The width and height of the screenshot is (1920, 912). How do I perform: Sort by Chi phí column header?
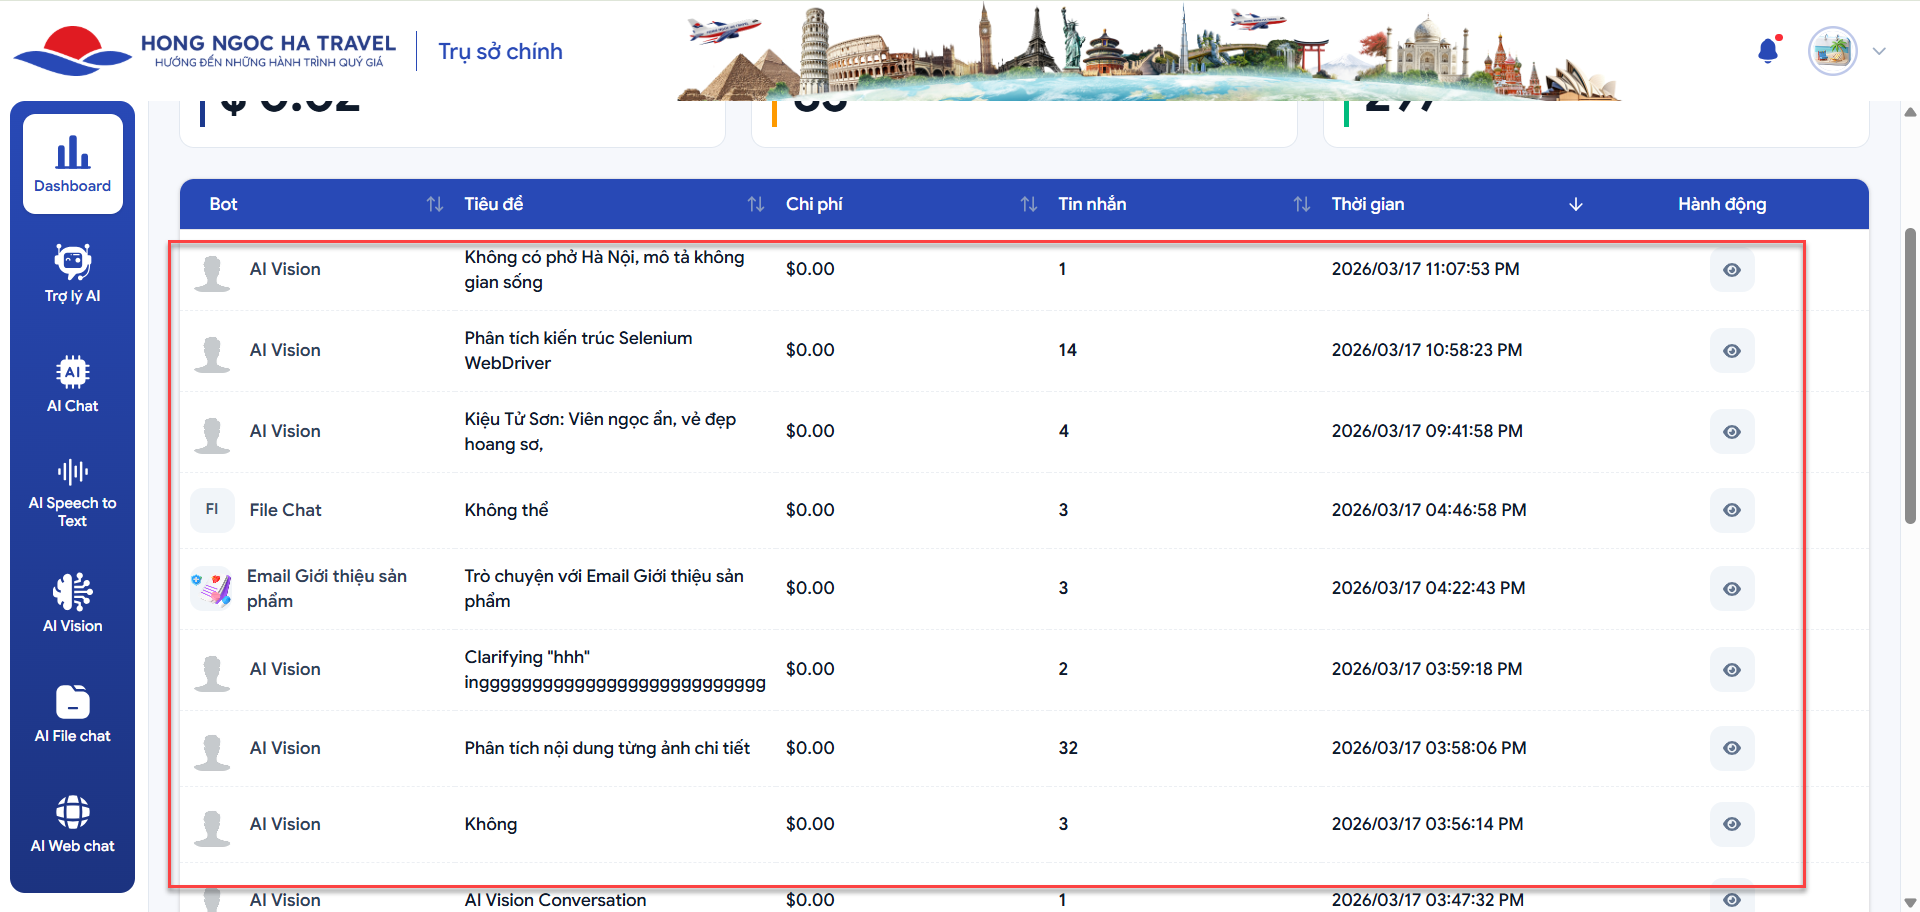[x=1028, y=204]
